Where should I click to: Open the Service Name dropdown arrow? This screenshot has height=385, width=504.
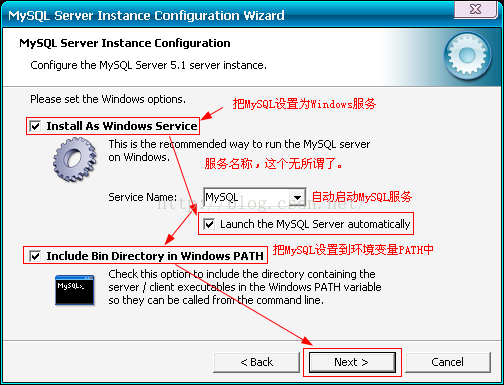pyautogui.click(x=297, y=197)
